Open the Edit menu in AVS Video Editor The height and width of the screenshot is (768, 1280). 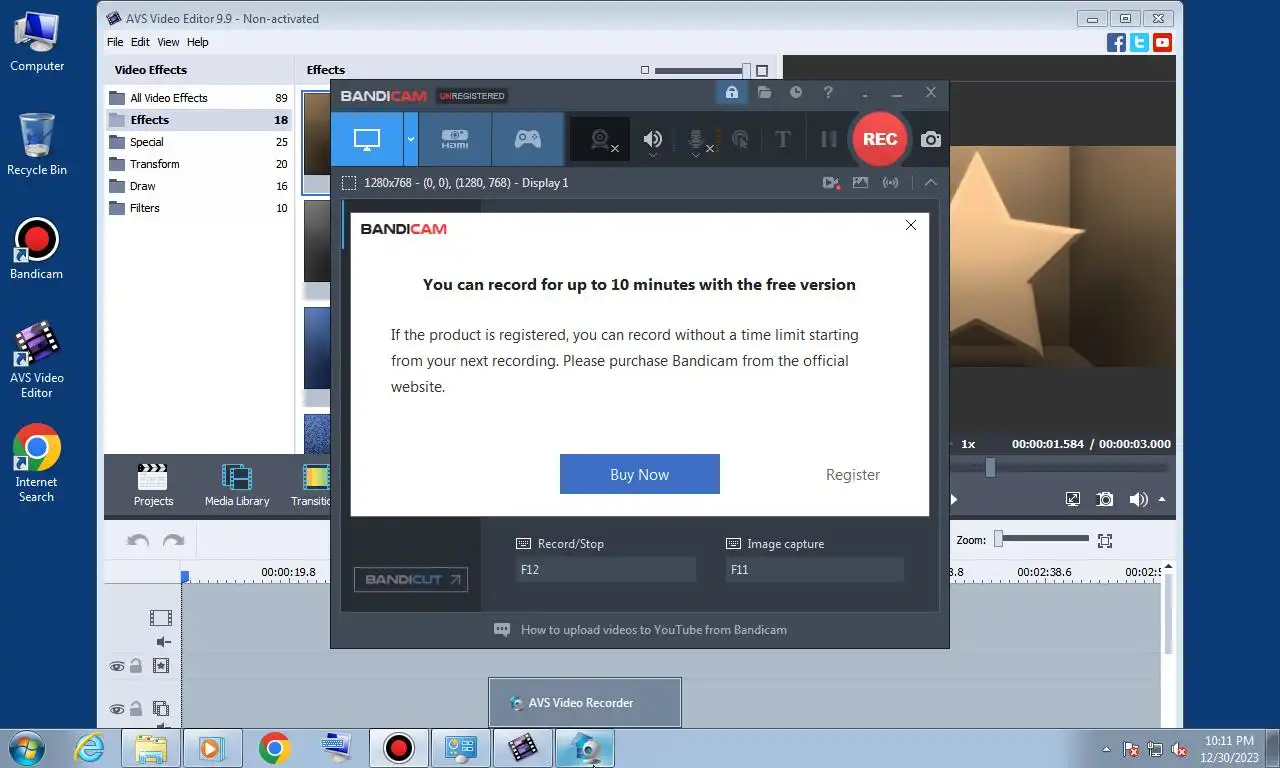(140, 42)
